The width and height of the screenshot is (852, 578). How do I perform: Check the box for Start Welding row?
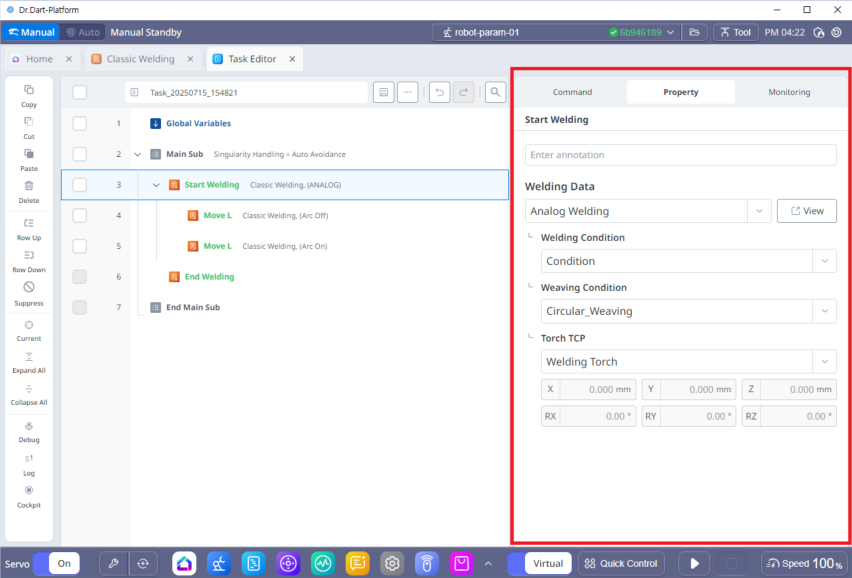click(80, 185)
